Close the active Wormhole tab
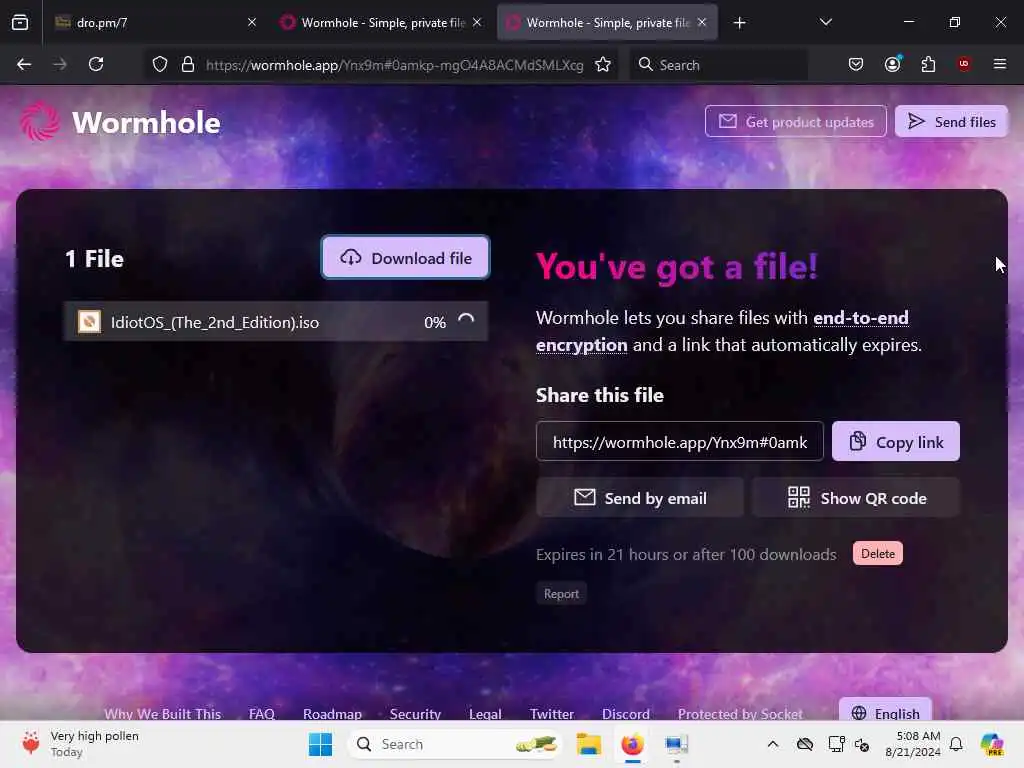 coord(702,22)
